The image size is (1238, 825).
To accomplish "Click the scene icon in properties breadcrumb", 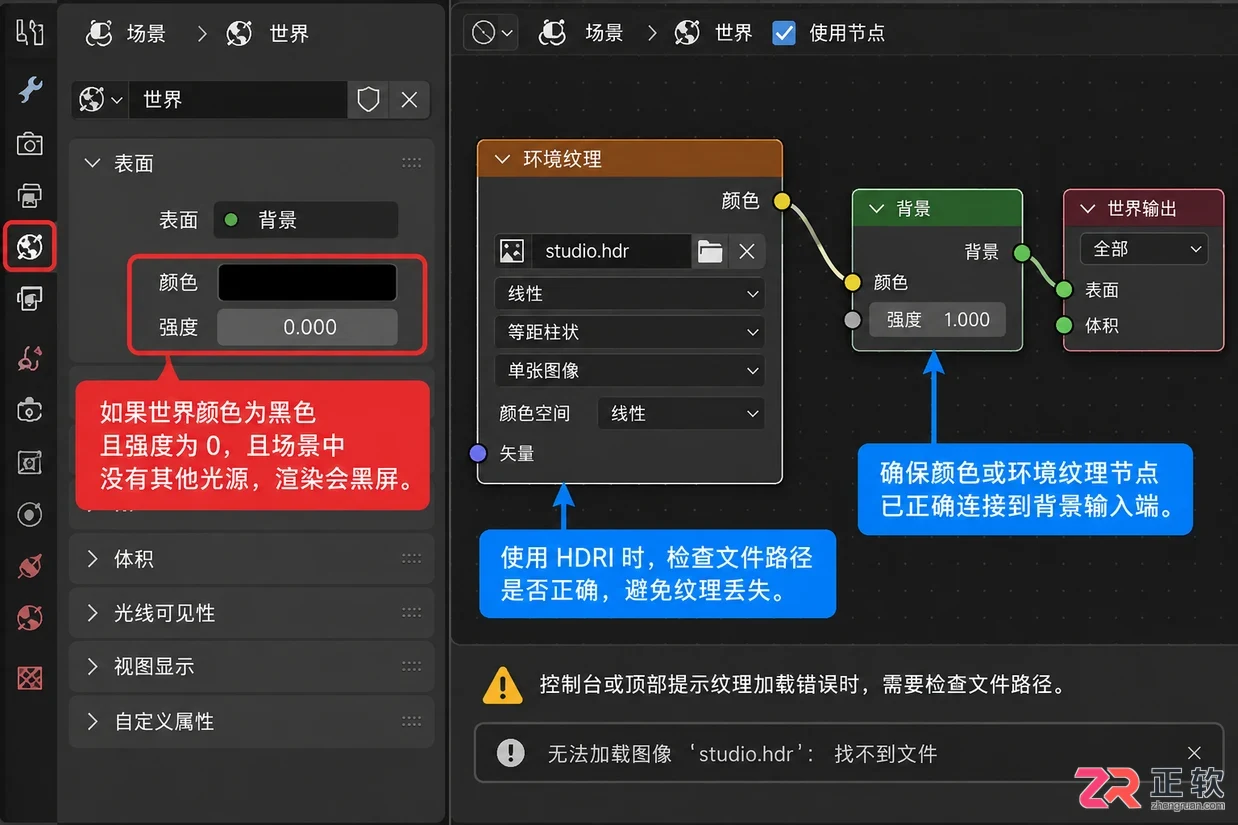I will [99, 33].
